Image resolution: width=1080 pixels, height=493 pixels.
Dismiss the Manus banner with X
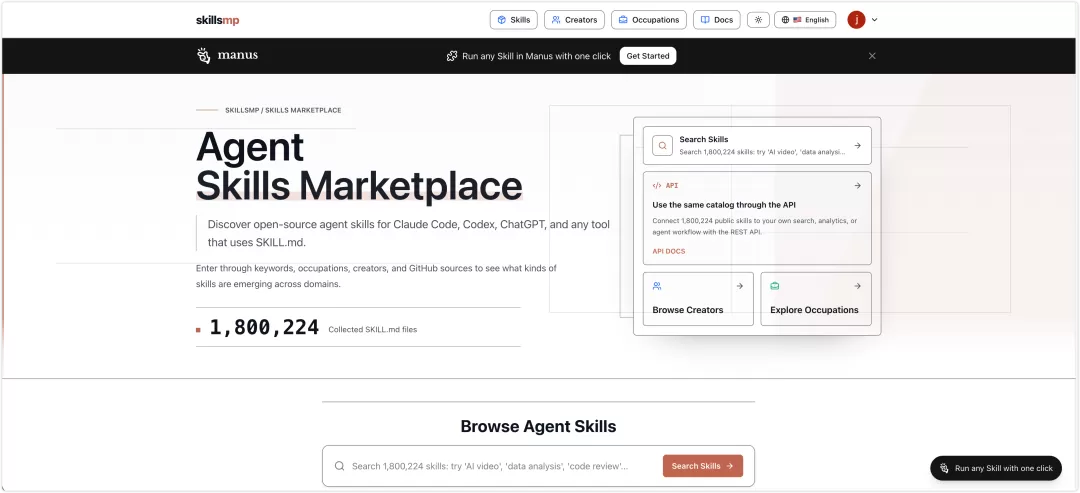[x=872, y=56]
